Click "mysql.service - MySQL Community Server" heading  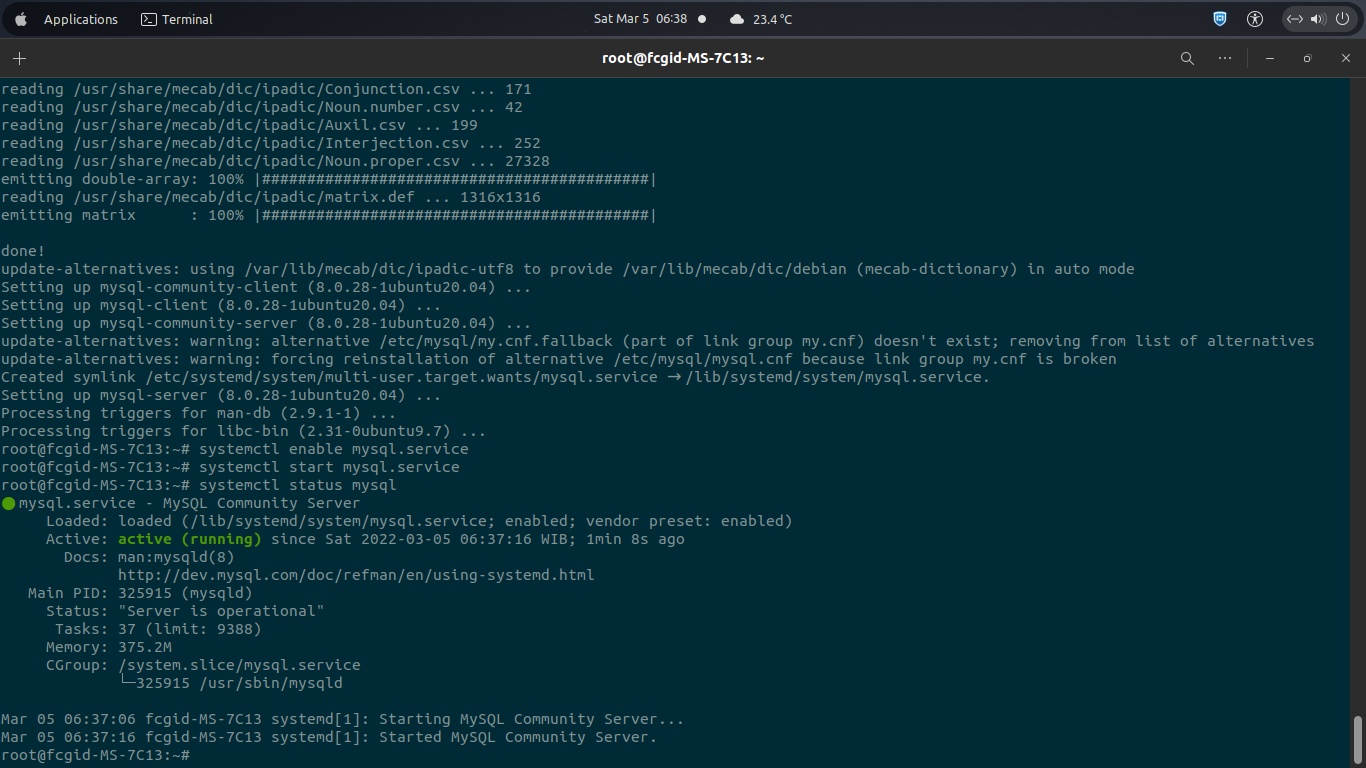(x=189, y=503)
